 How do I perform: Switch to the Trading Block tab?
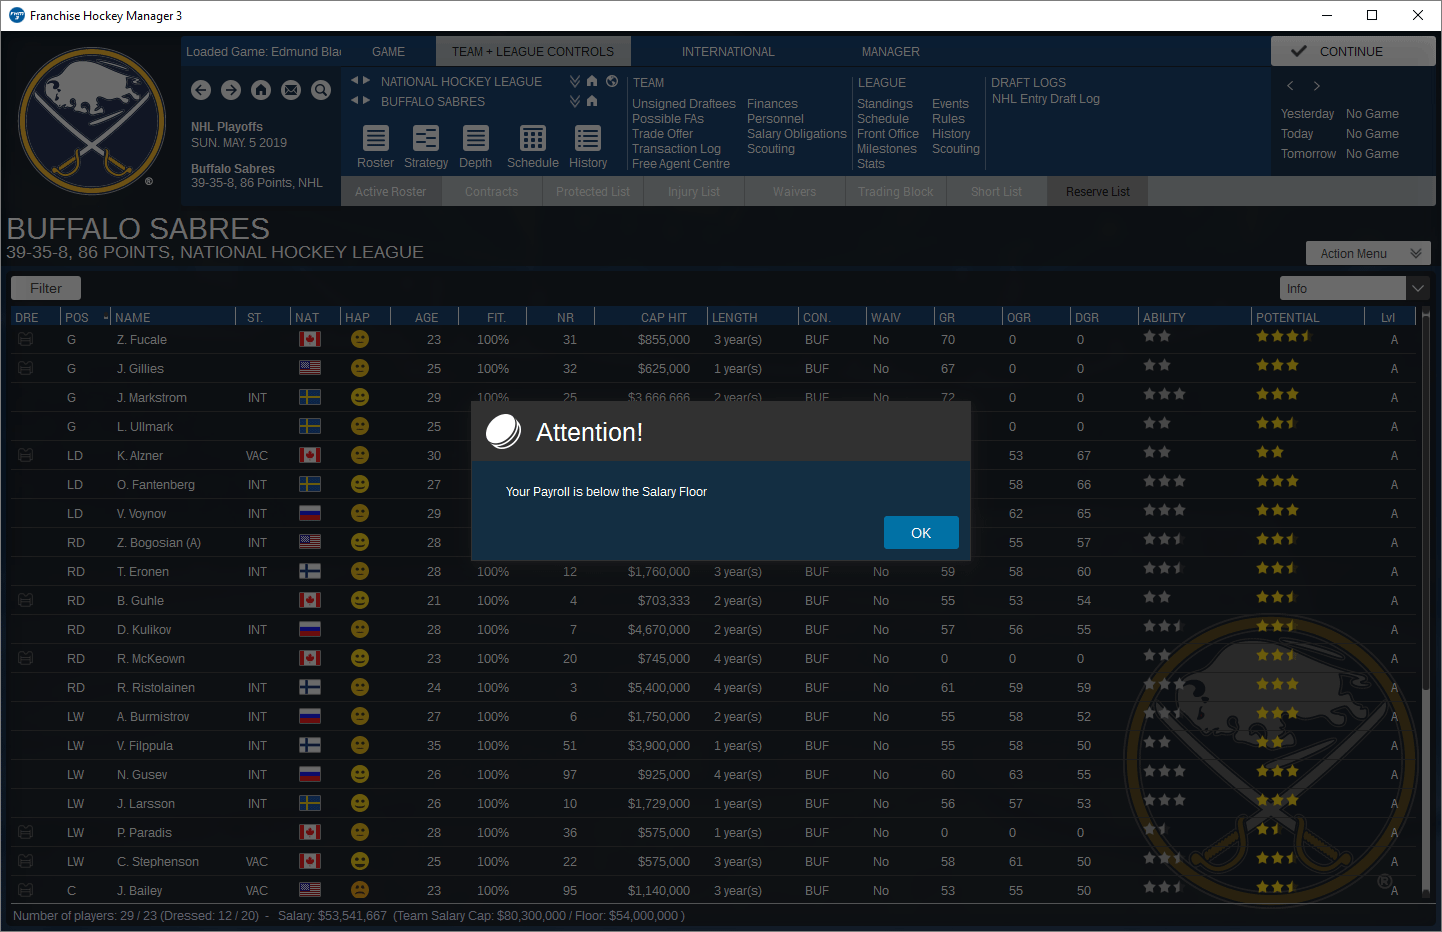[x=896, y=192]
